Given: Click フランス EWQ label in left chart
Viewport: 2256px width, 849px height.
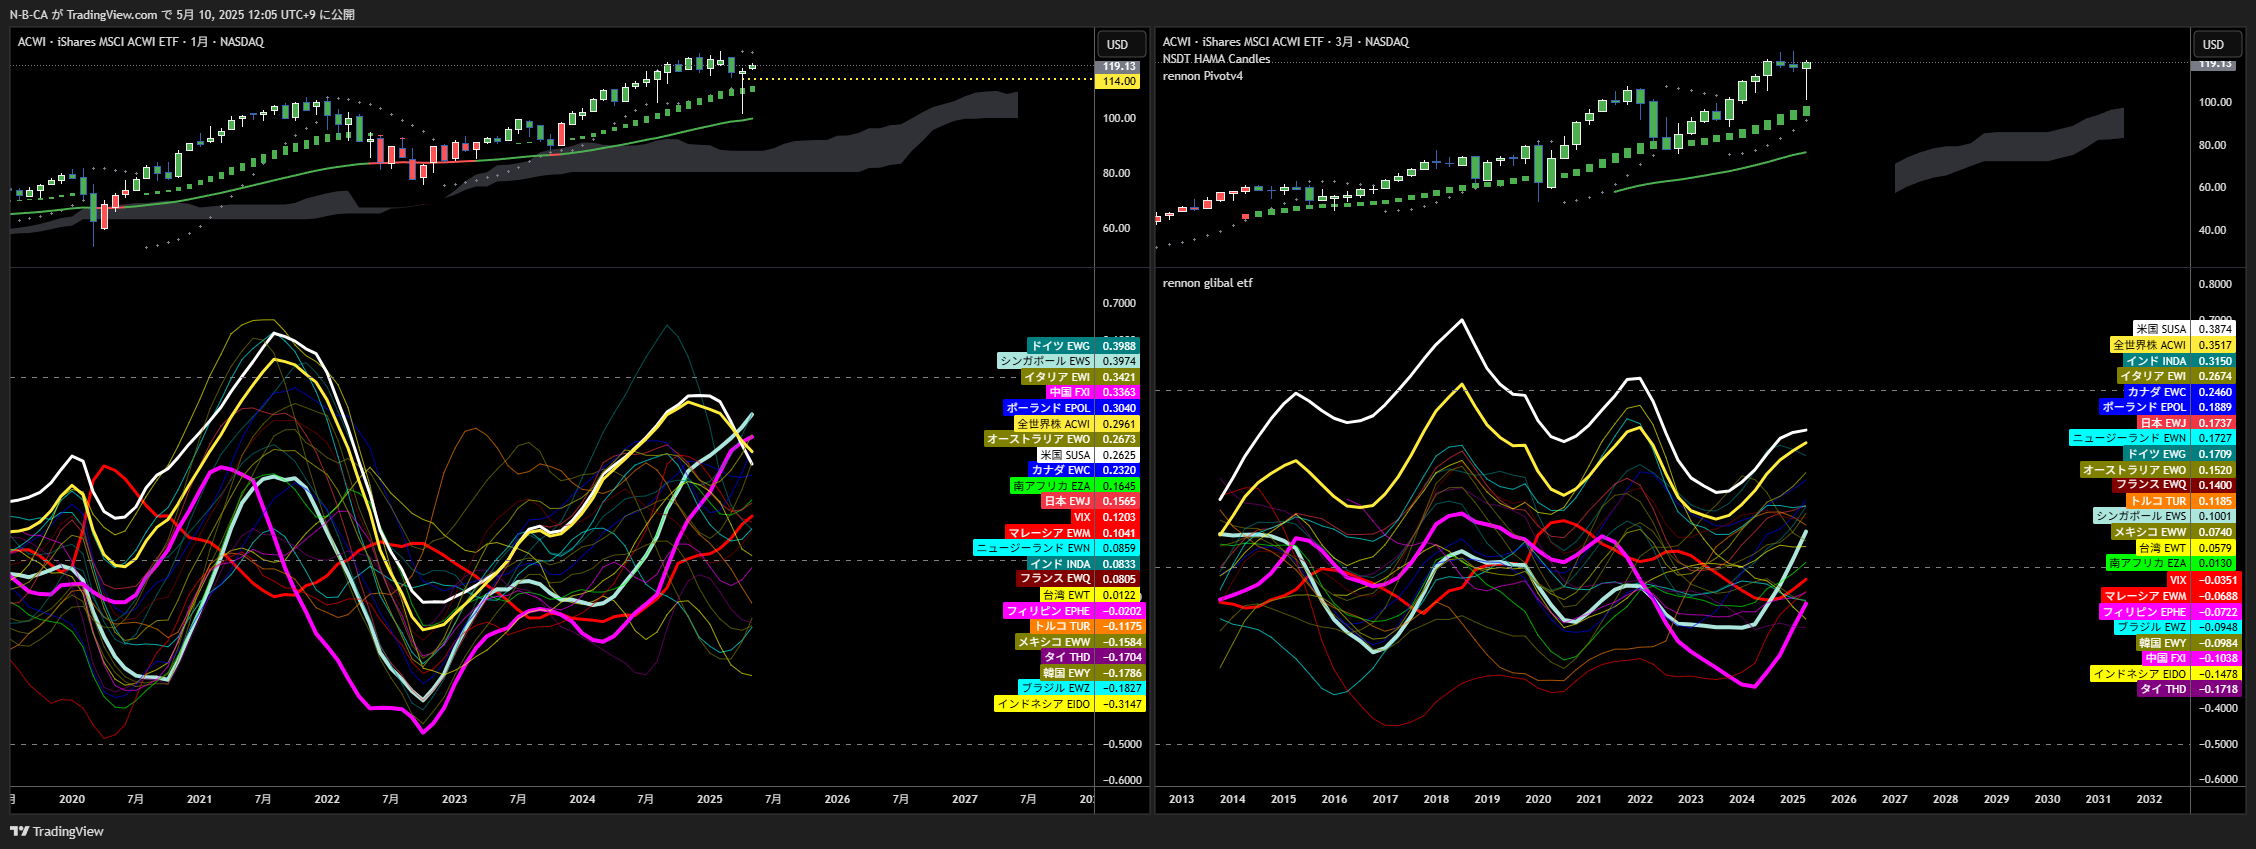Looking at the screenshot, I should (1056, 579).
